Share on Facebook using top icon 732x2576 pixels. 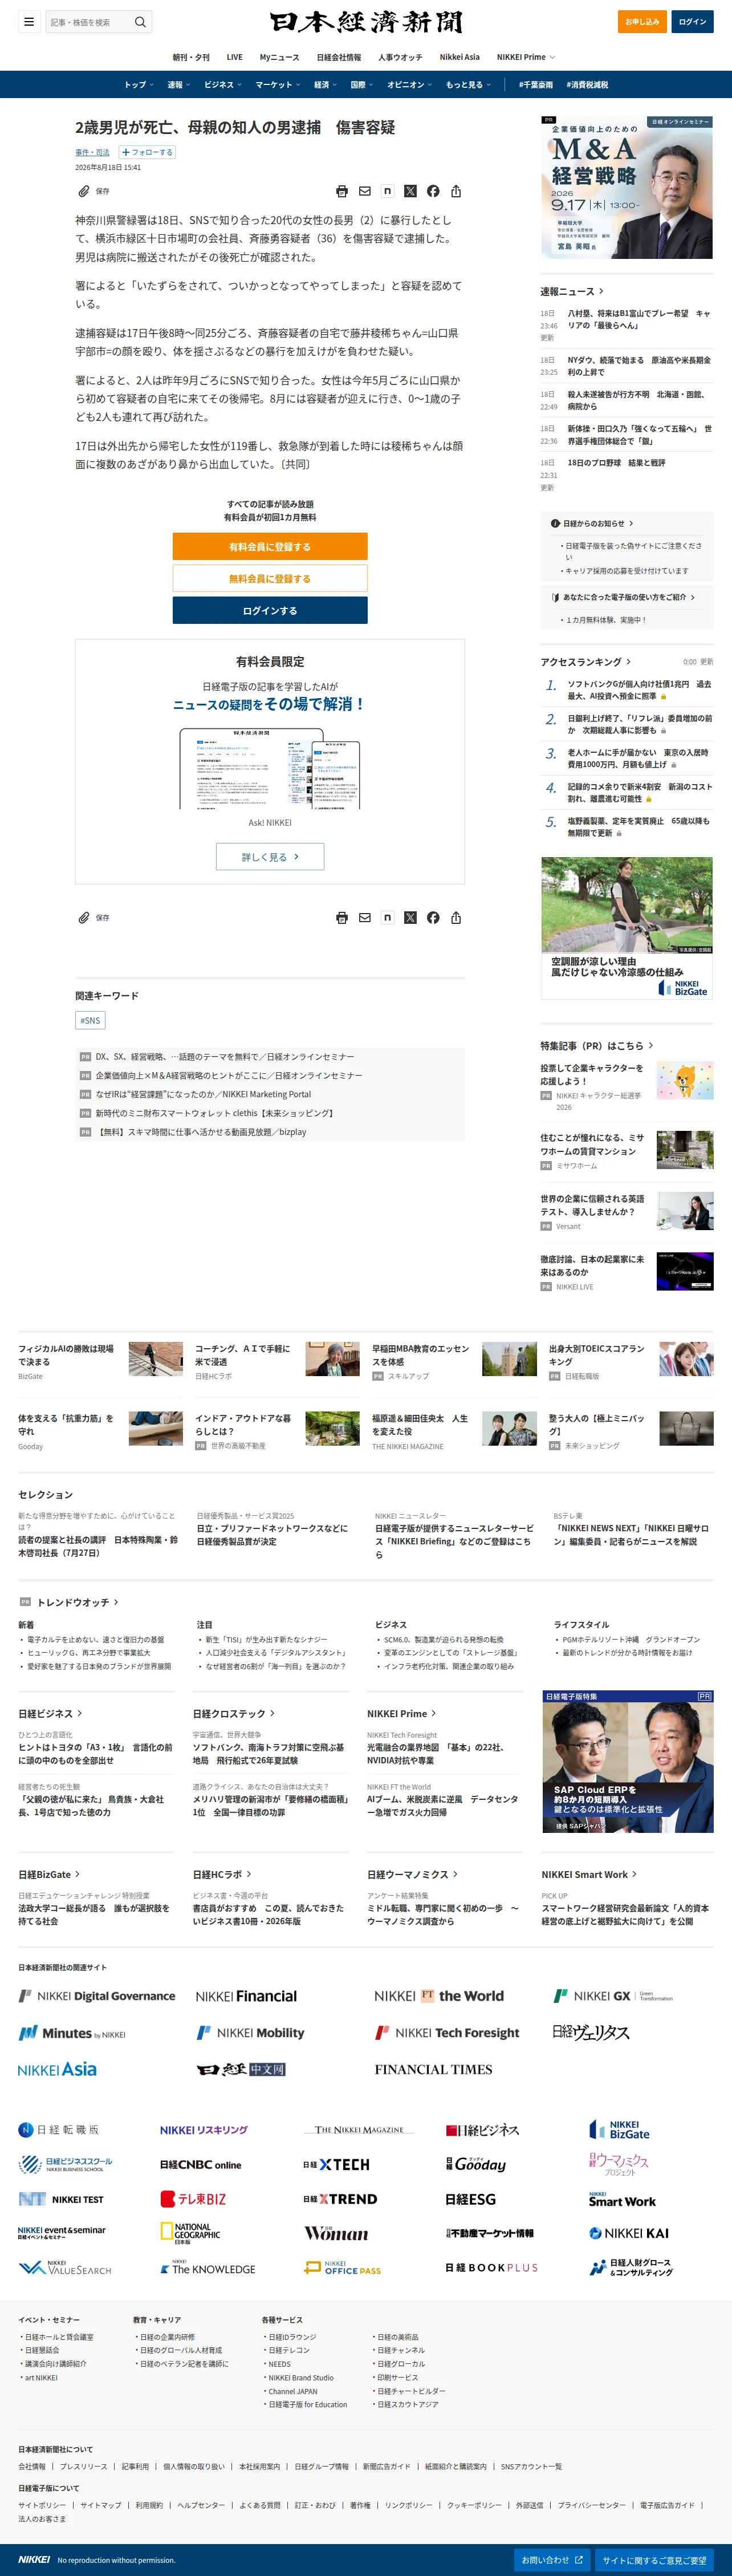coord(433,191)
